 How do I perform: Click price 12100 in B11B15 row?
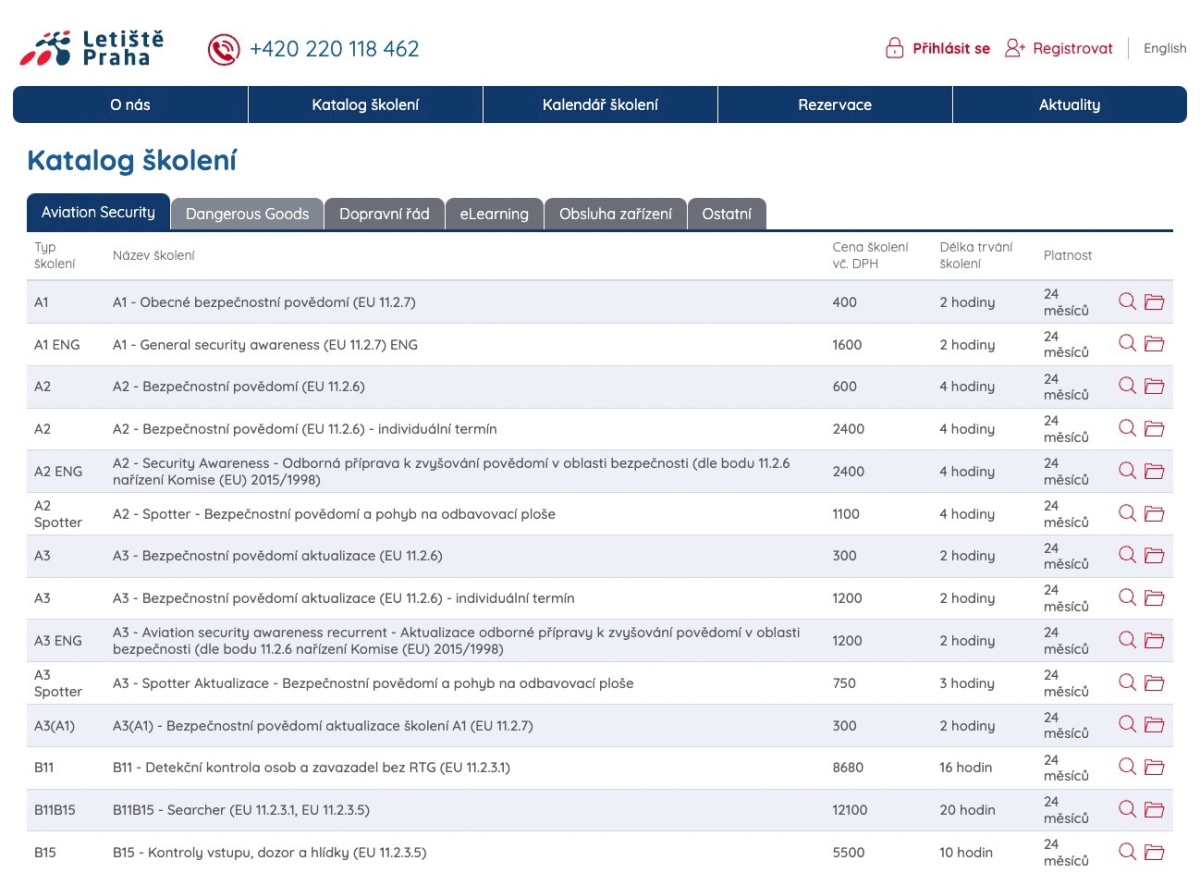point(850,810)
